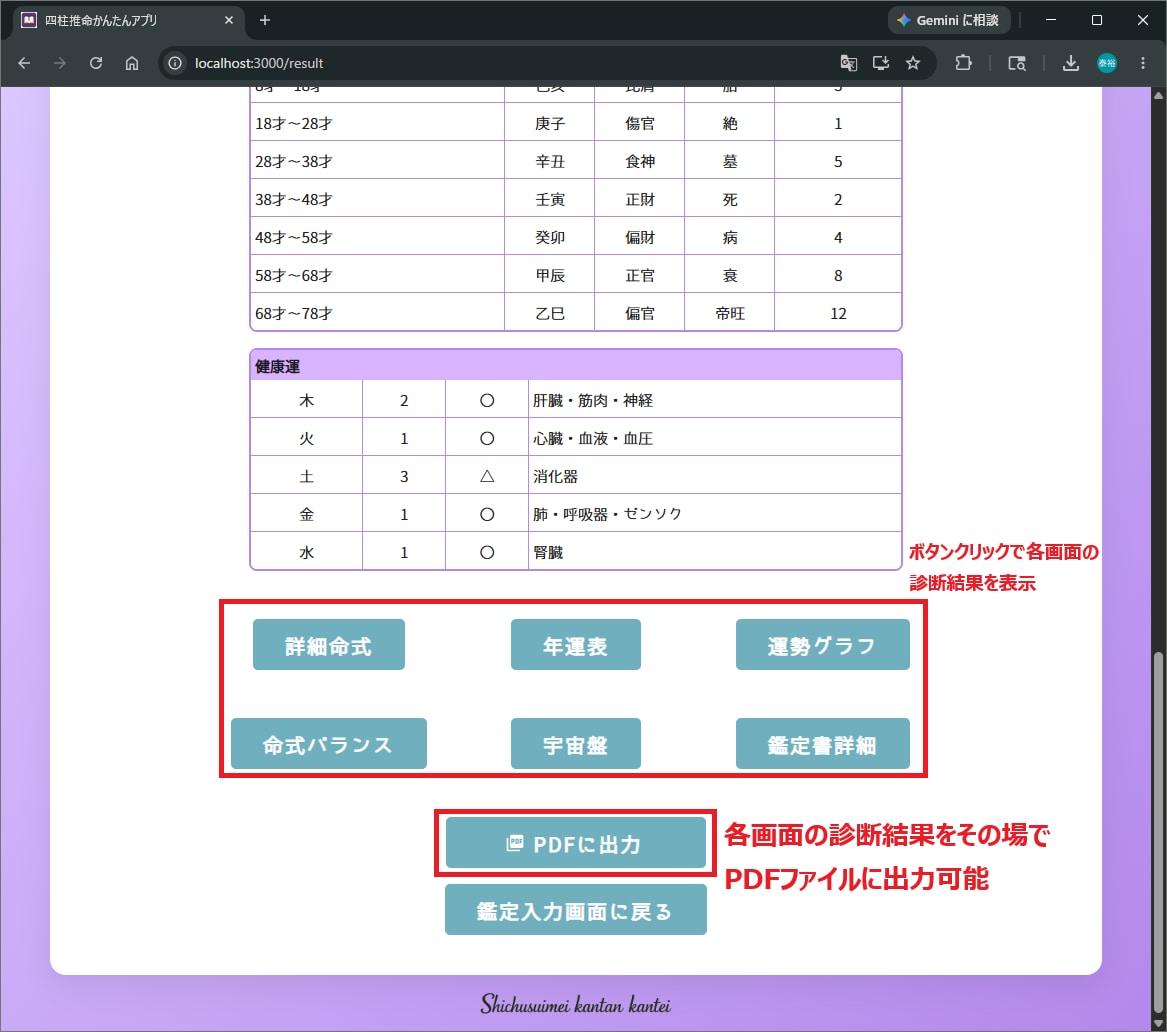Viewport: 1167px width, 1032px height.
Task: Click the △ mark in 土 row
Action: pyautogui.click(x=487, y=475)
